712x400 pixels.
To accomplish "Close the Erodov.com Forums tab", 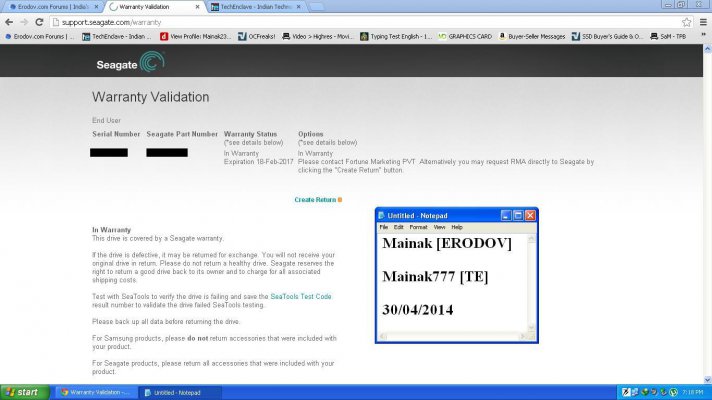I will (96, 7).
